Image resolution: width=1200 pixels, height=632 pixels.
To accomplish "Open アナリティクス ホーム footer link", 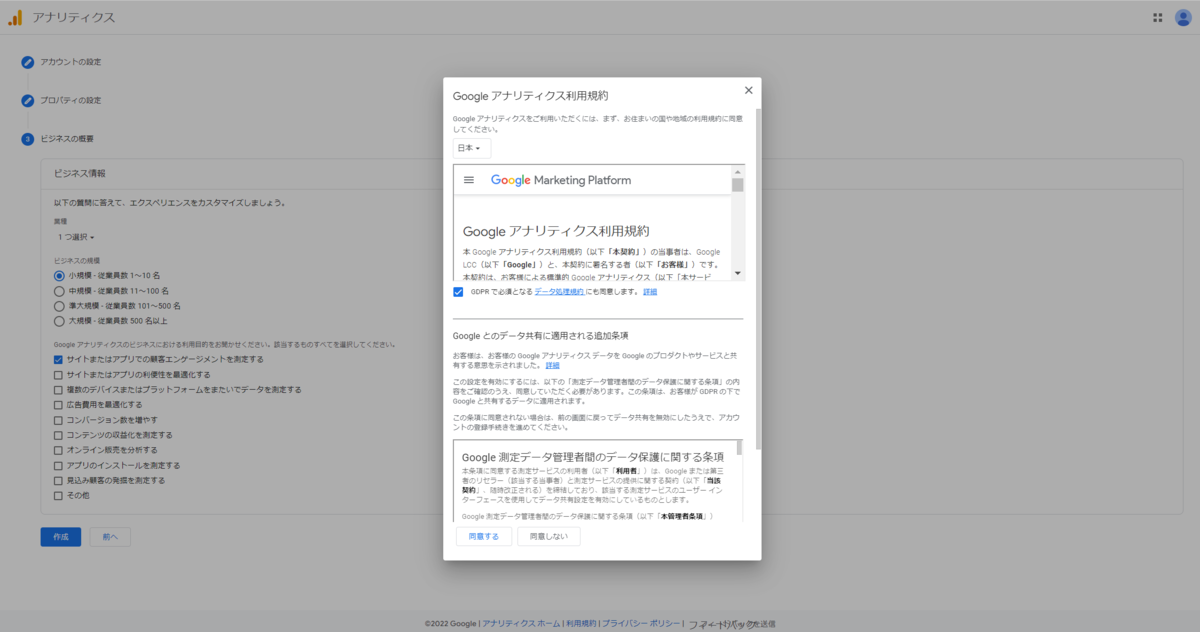I will [521, 623].
